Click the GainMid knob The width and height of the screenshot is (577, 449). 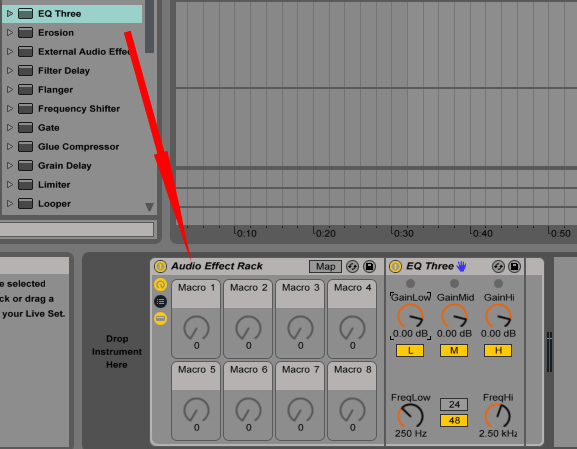click(x=454, y=316)
